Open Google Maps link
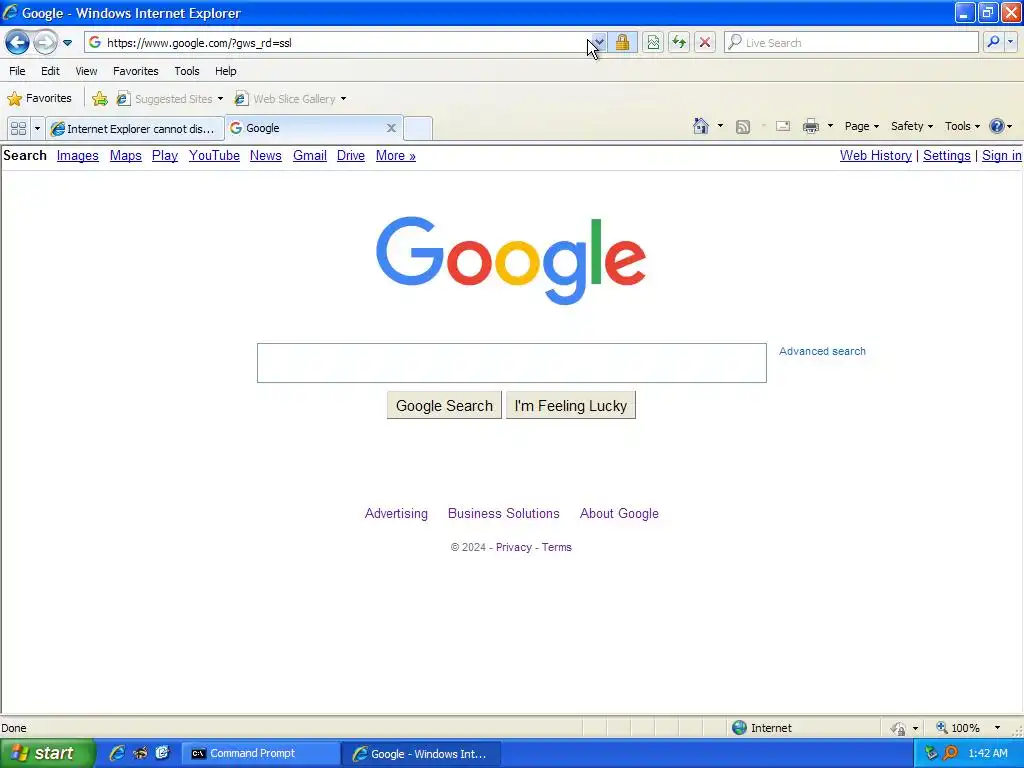 [x=125, y=155]
